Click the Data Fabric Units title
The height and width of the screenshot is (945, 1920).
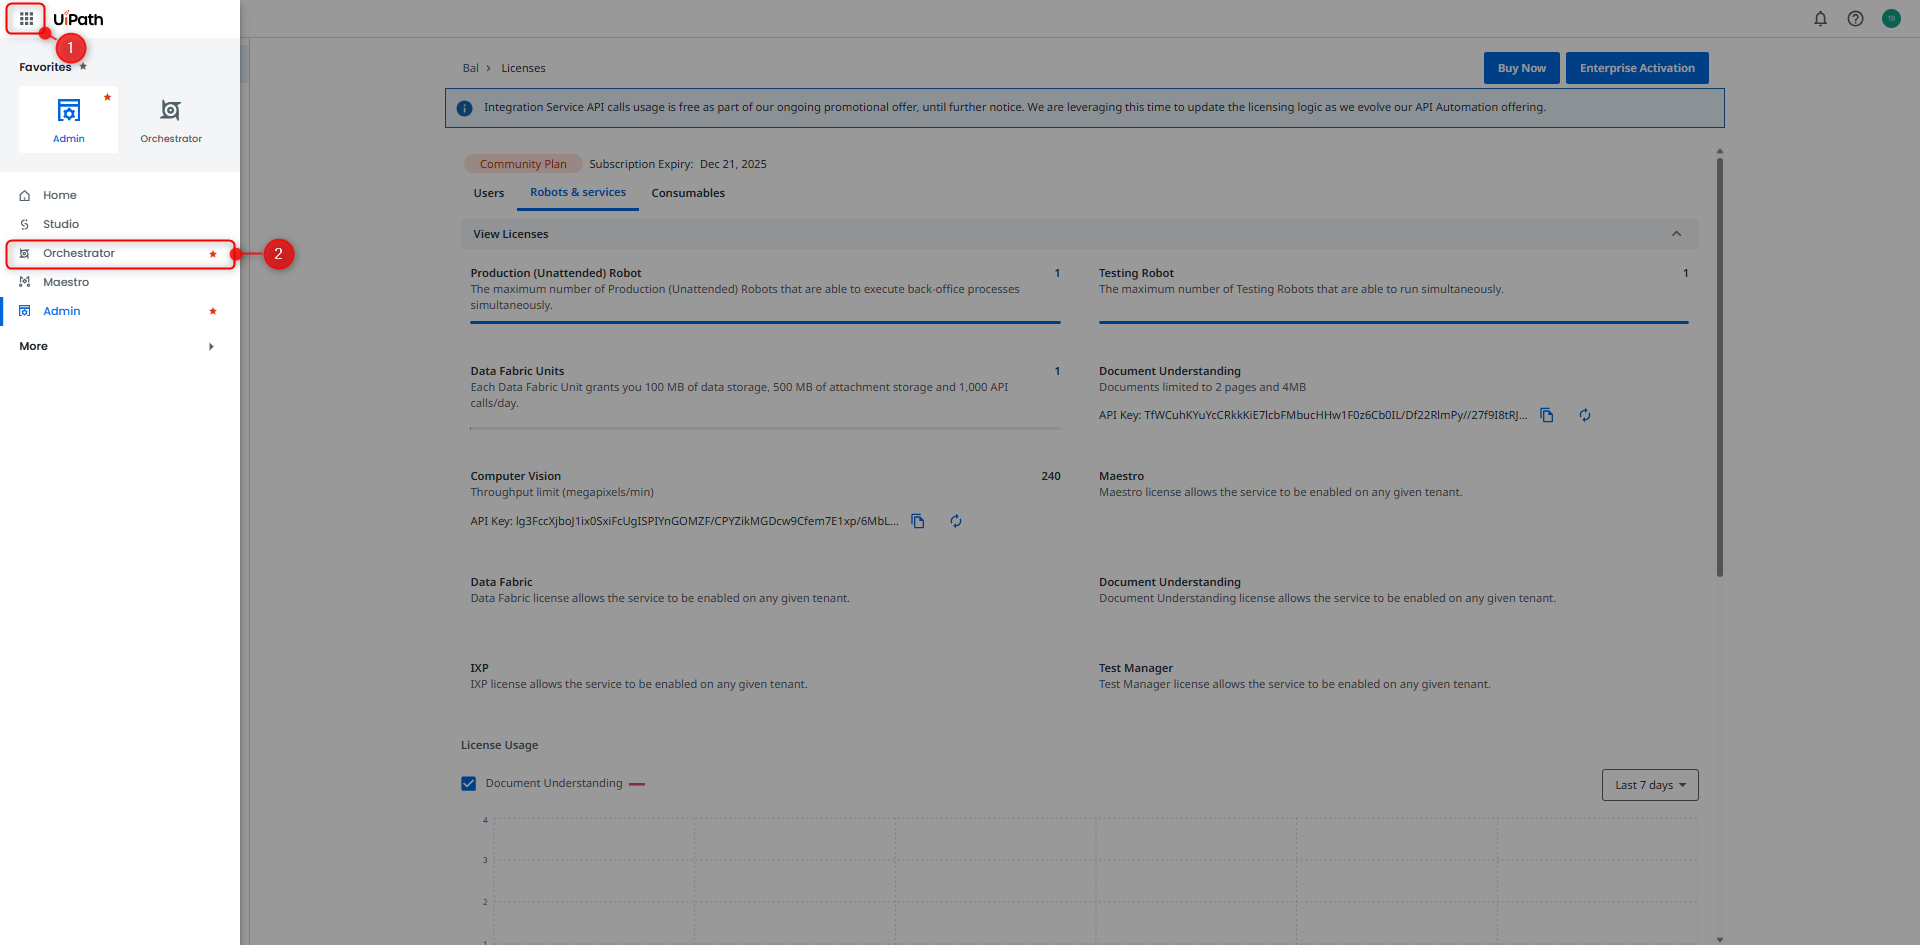coord(517,371)
